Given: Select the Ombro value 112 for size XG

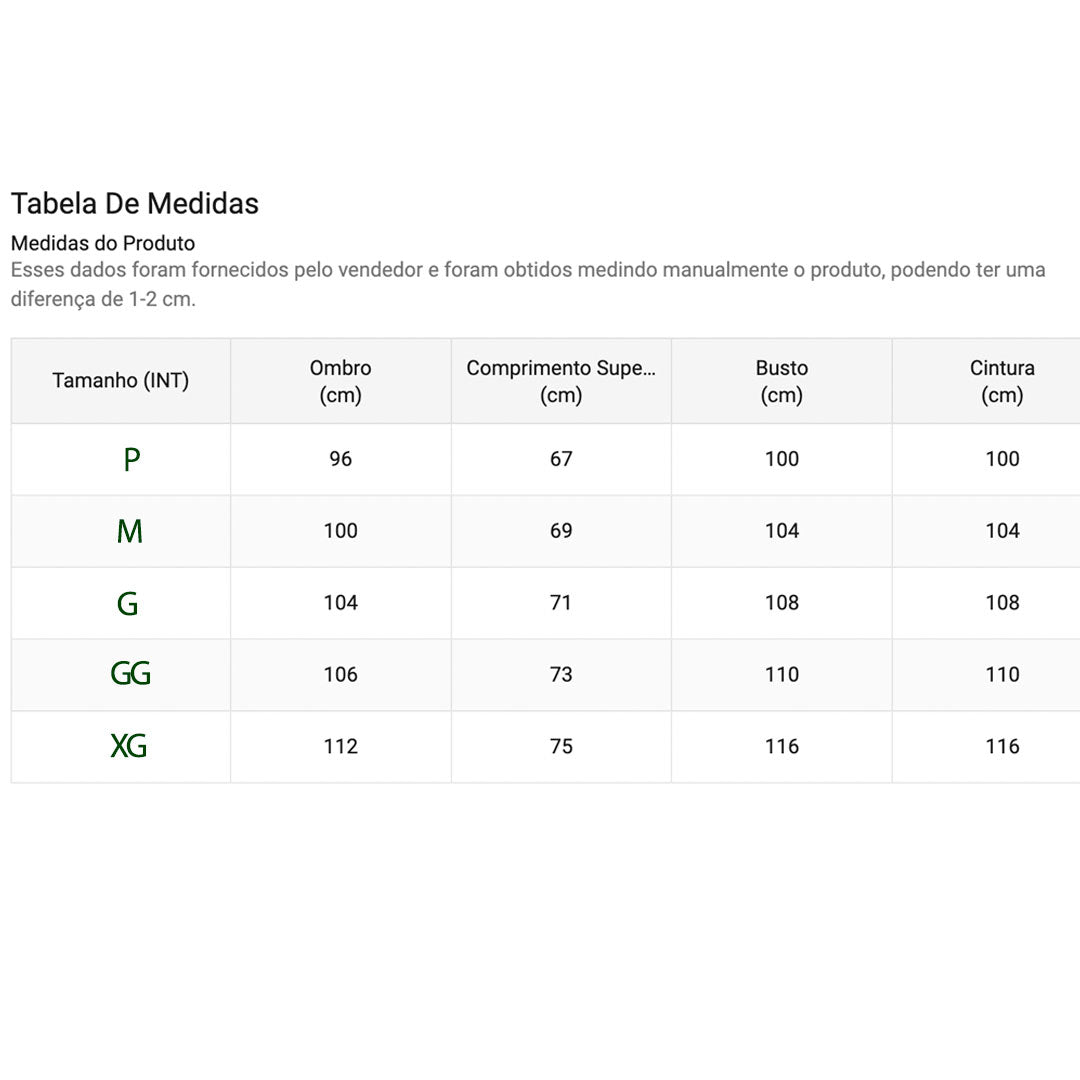Looking at the screenshot, I should 340,747.
